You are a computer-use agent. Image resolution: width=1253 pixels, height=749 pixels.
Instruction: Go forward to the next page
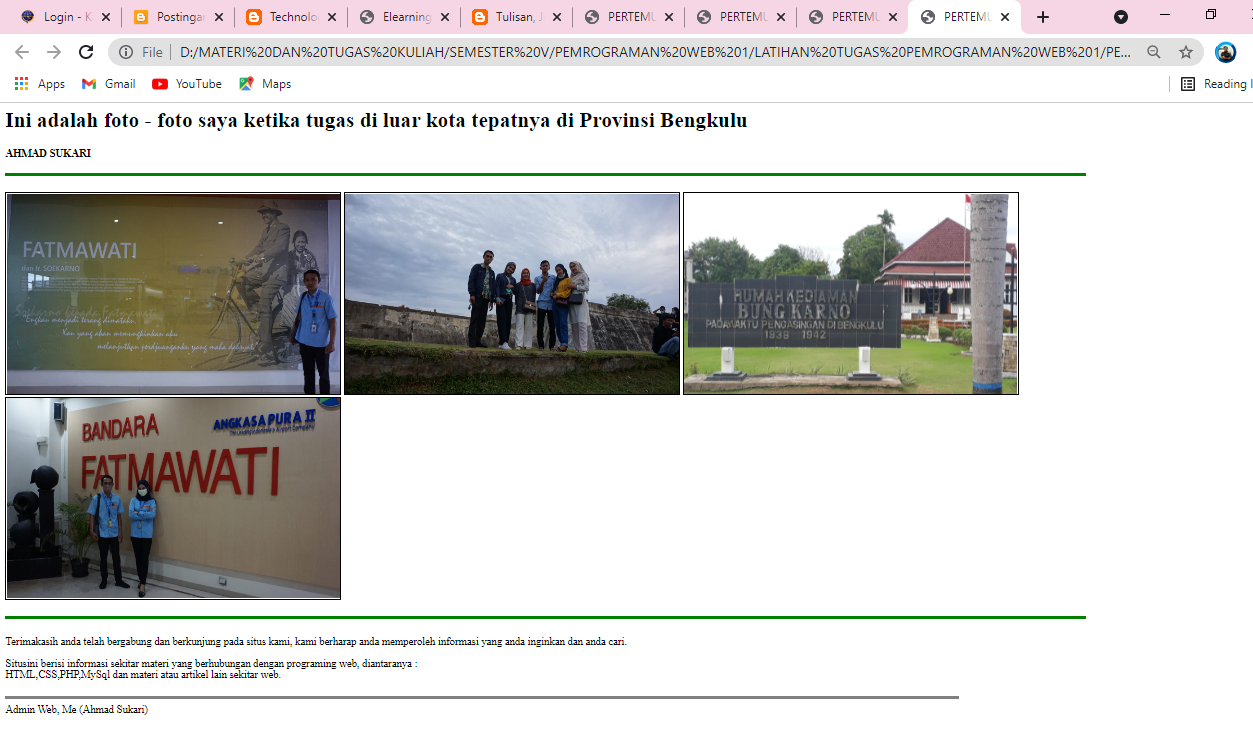click(54, 52)
